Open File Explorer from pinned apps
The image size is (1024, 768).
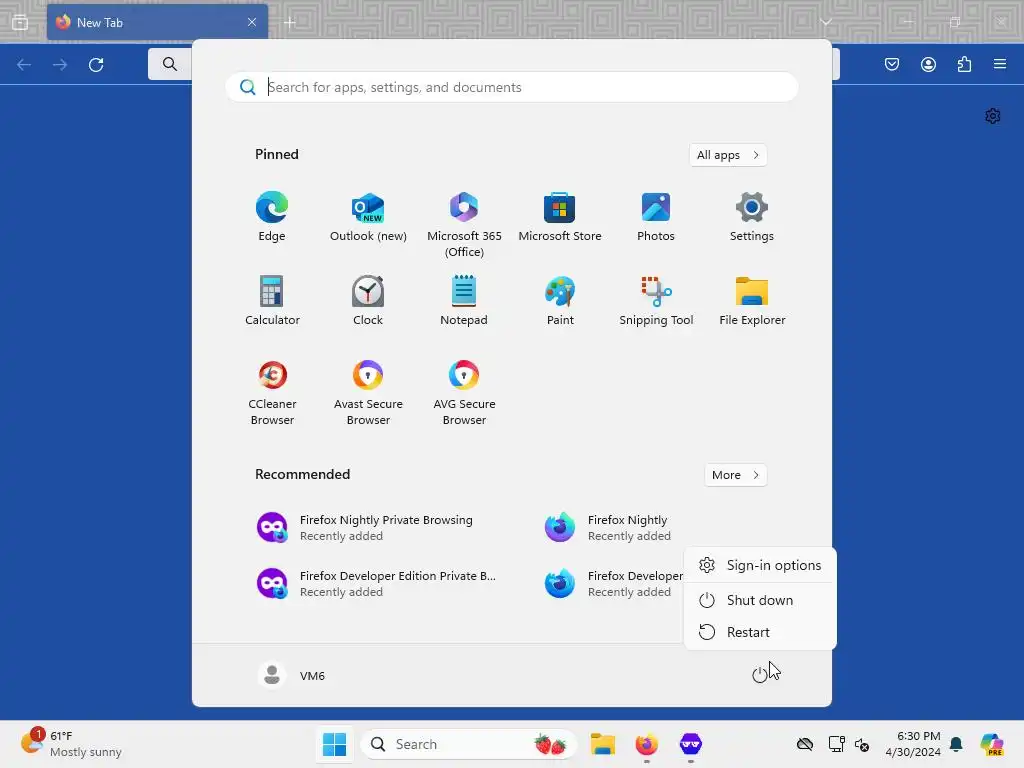click(752, 300)
